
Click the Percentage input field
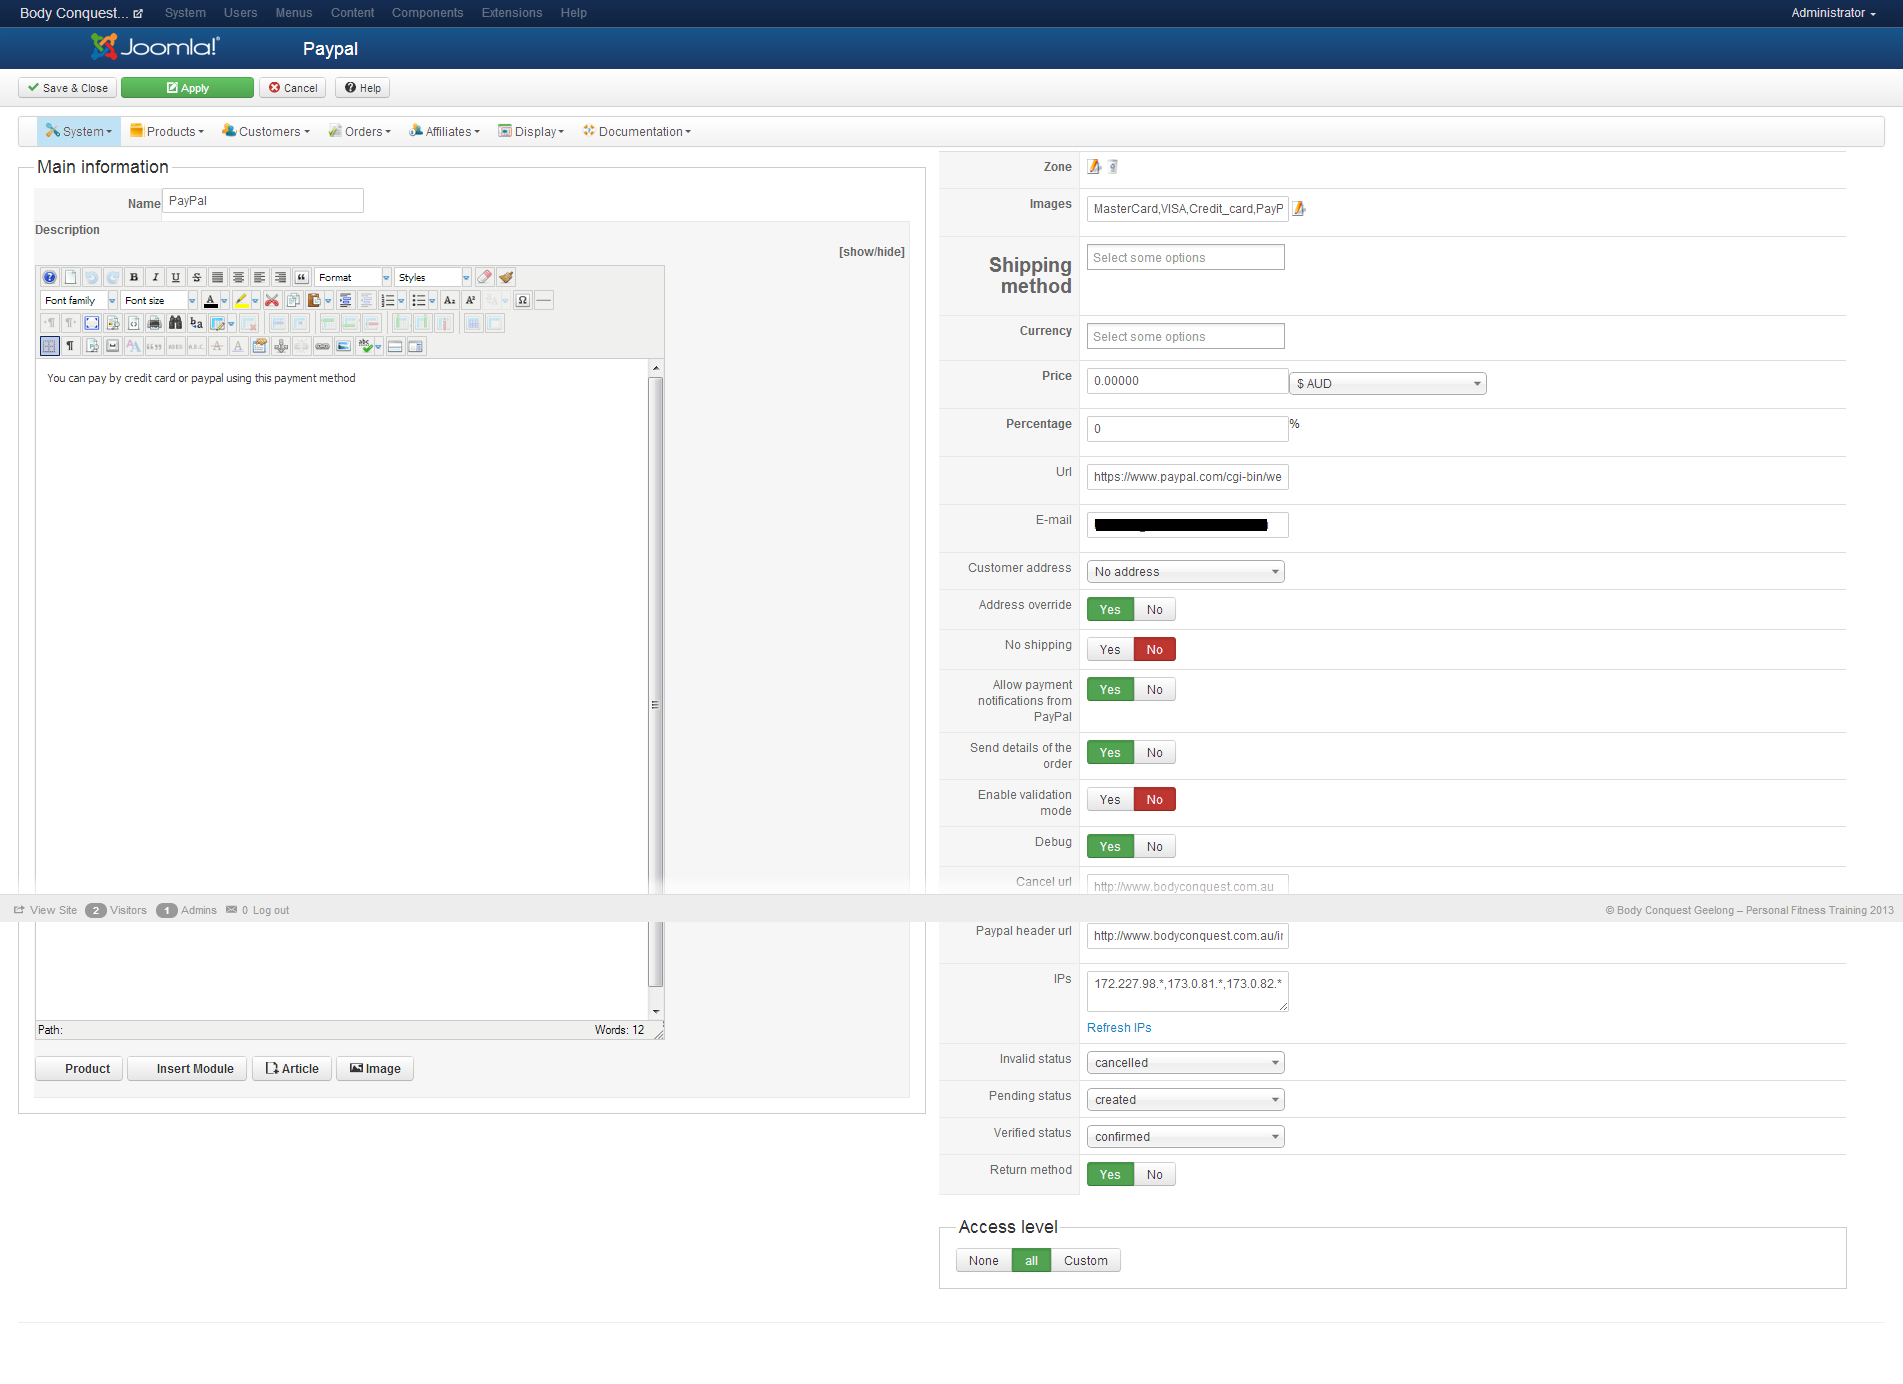pos(1188,429)
